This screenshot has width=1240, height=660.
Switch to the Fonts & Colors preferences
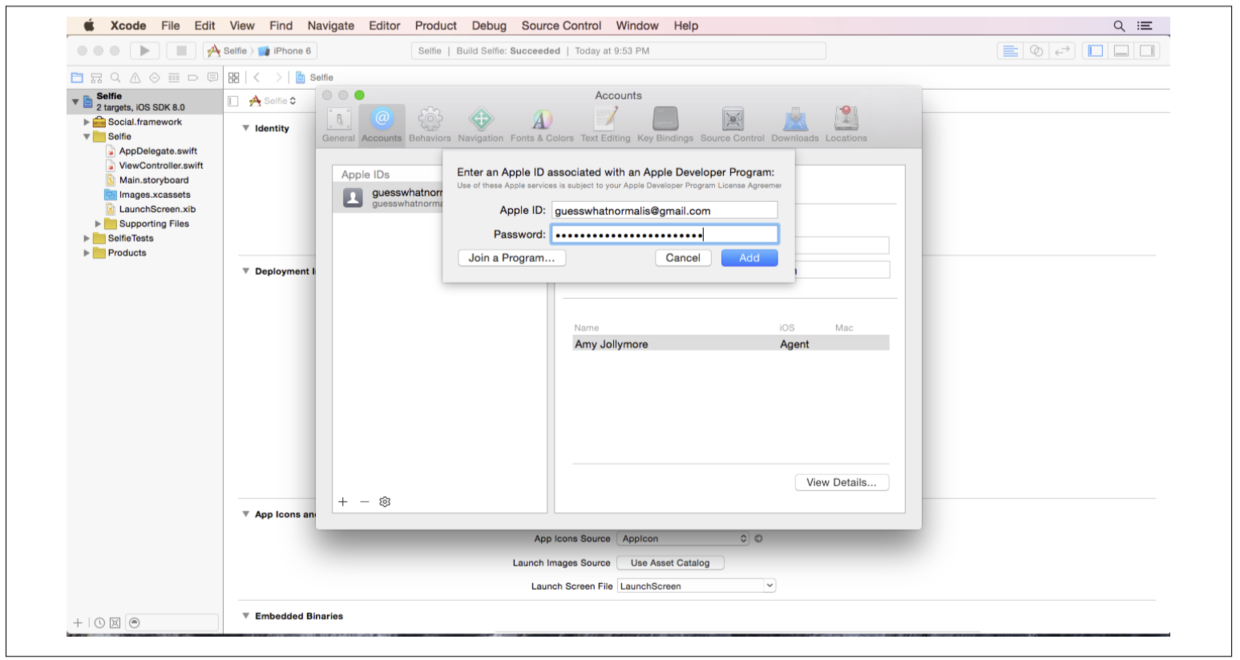coord(542,124)
